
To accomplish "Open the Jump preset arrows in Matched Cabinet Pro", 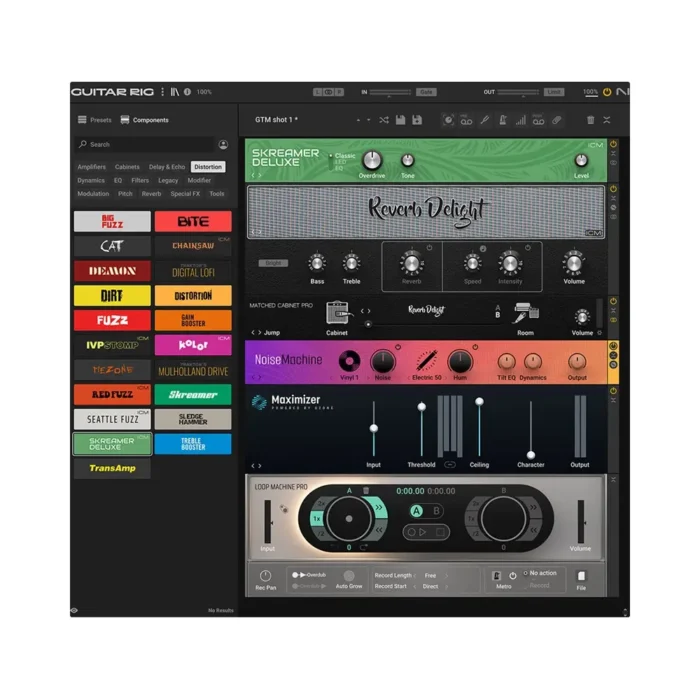I will pos(256,333).
